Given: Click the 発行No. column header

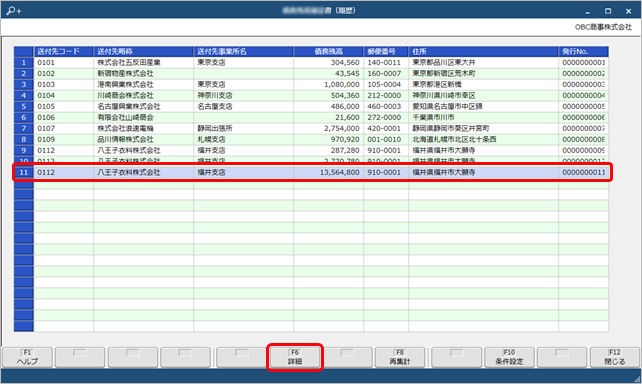Looking at the screenshot, I should coord(583,52).
